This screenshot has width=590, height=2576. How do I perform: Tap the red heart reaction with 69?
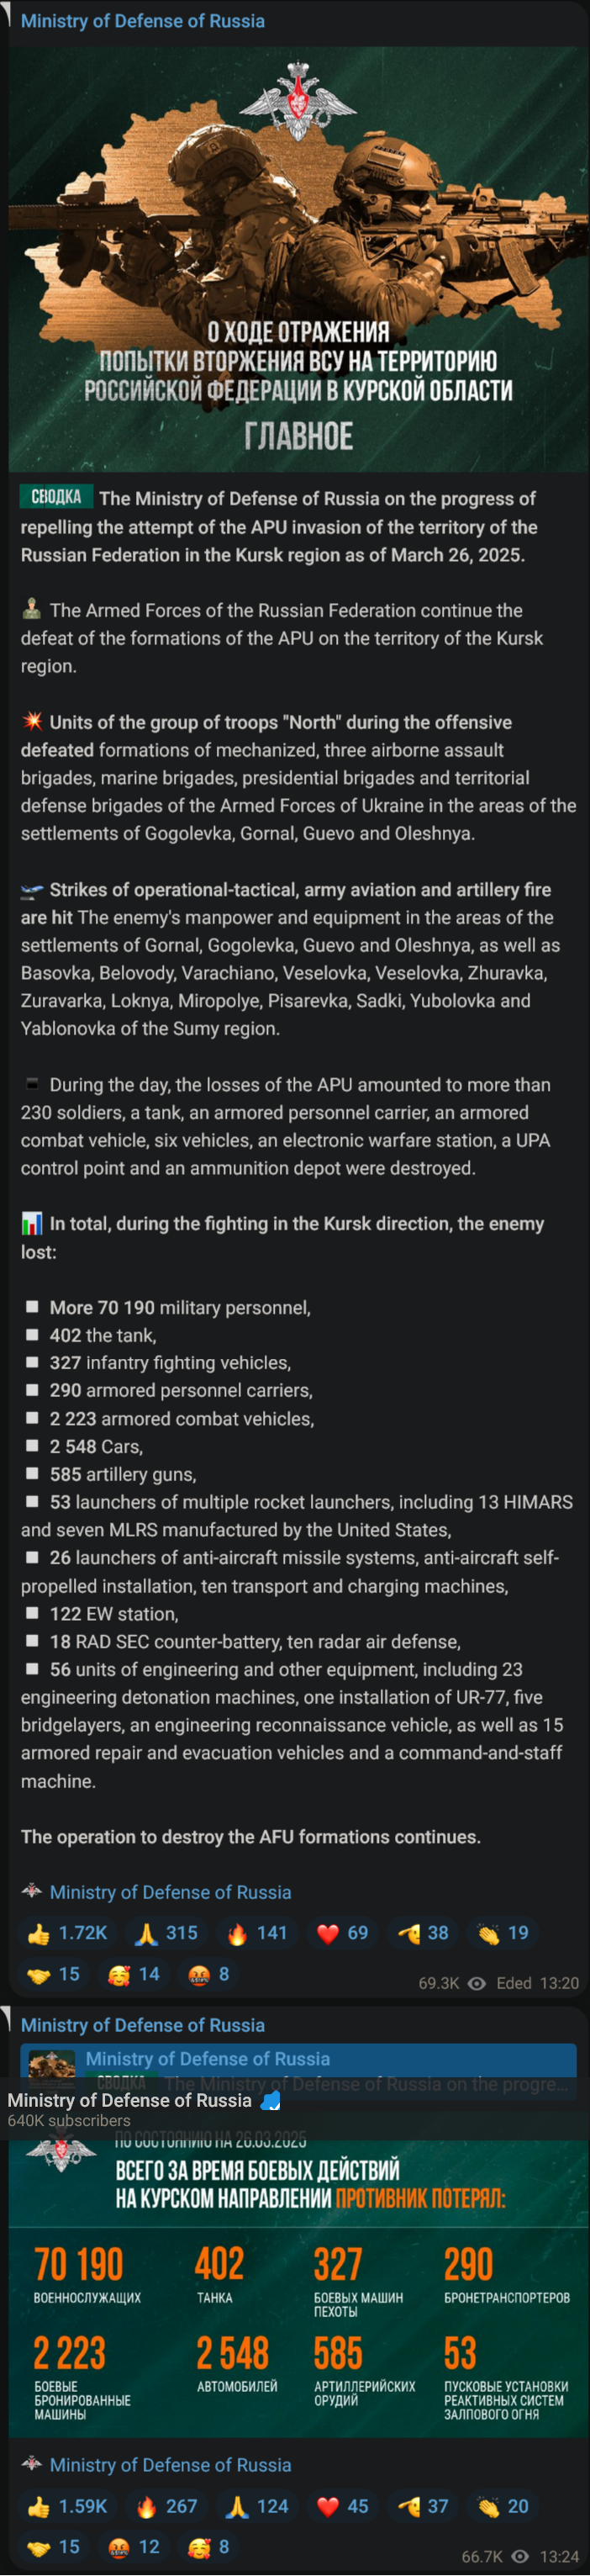pos(342,1933)
